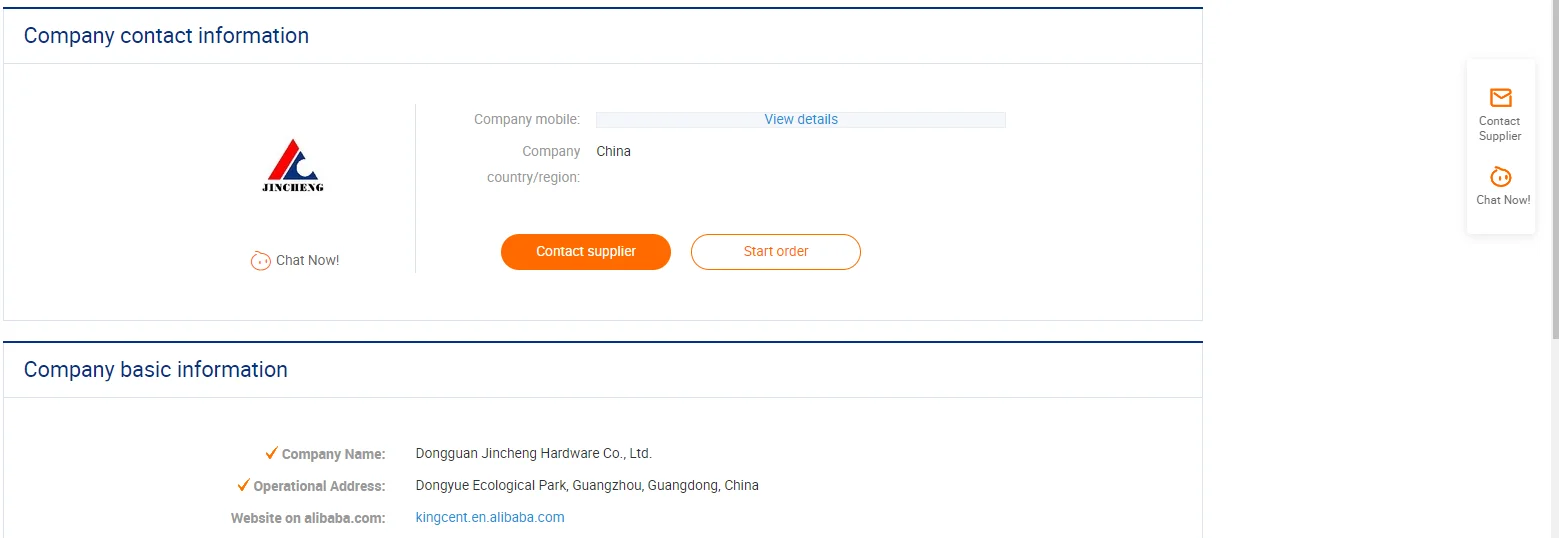This screenshot has height=538, width=1559.
Task: Click the Dongyue Ecological Park address text
Action: [587, 485]
